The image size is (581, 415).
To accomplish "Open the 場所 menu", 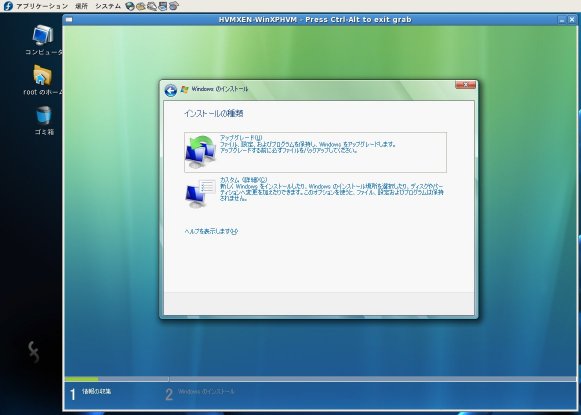I will click(x=81, y=6).
